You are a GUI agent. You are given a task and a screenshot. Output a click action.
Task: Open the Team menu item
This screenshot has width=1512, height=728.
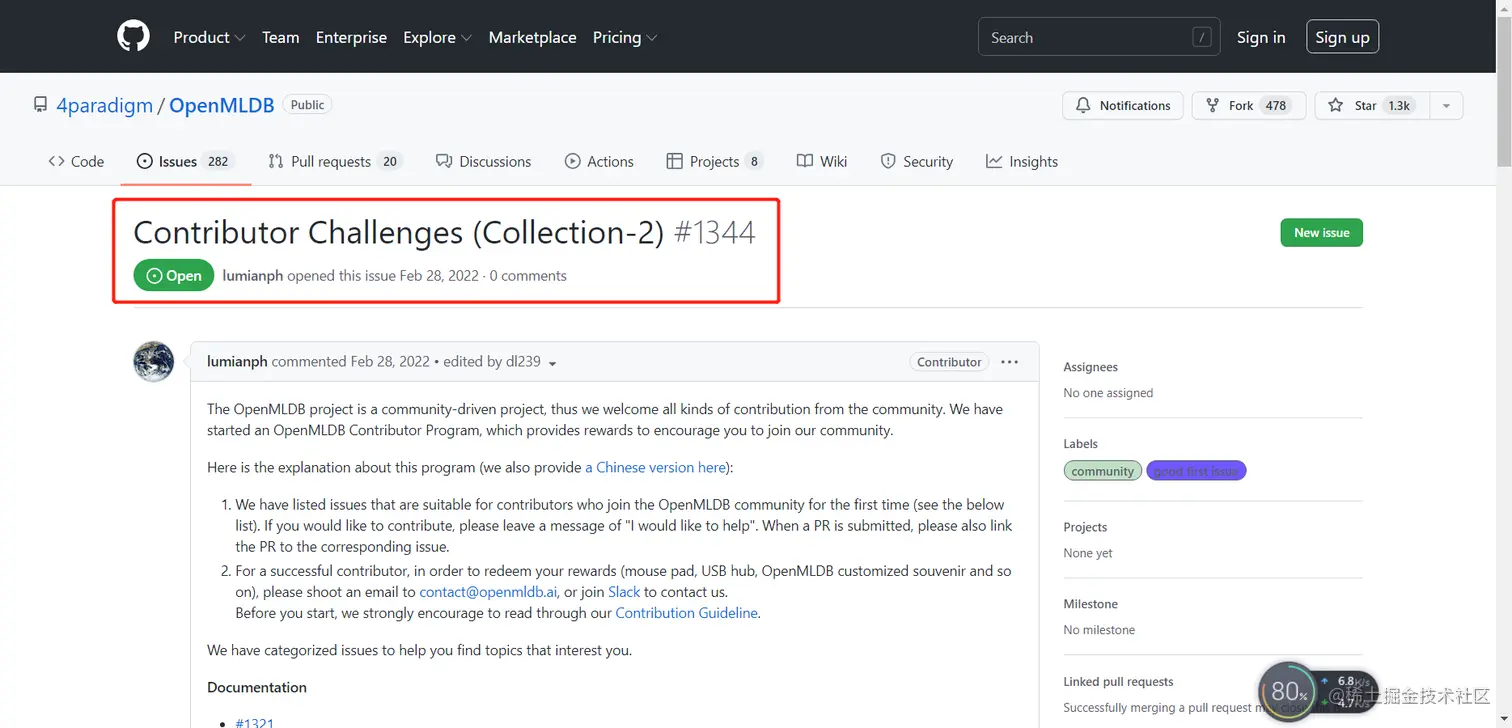point(281,37)
